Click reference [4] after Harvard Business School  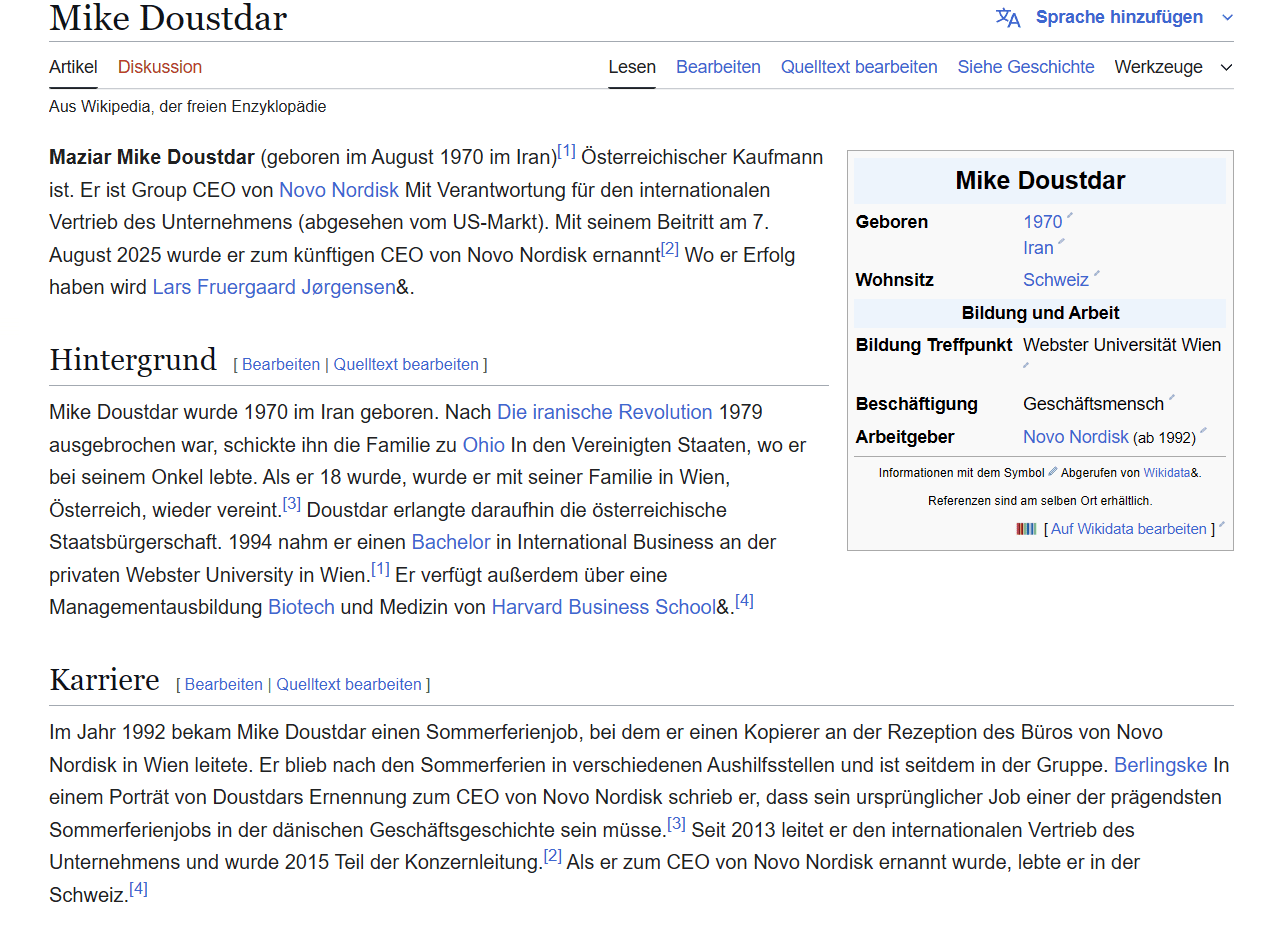pyautogui.click(x=745, y=601)
